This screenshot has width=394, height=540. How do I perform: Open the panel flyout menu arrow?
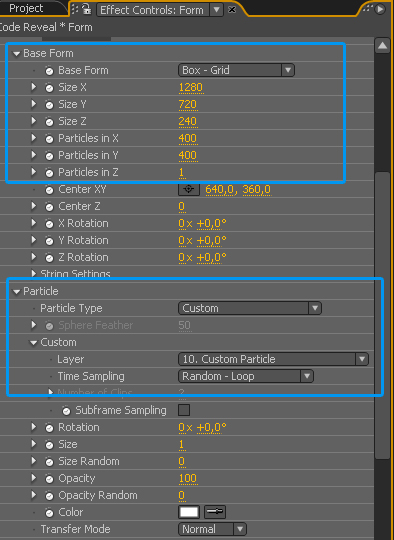379,9
